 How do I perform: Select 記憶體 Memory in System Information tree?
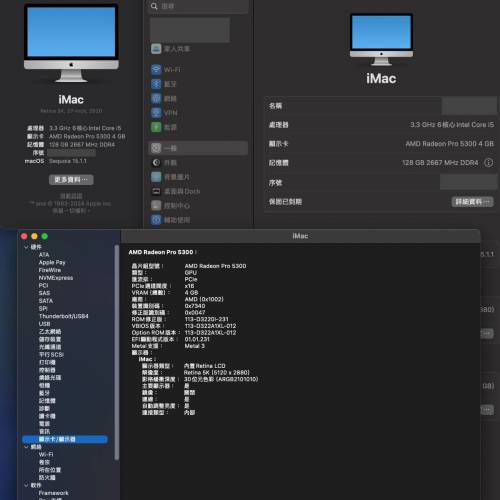(47, 401)
